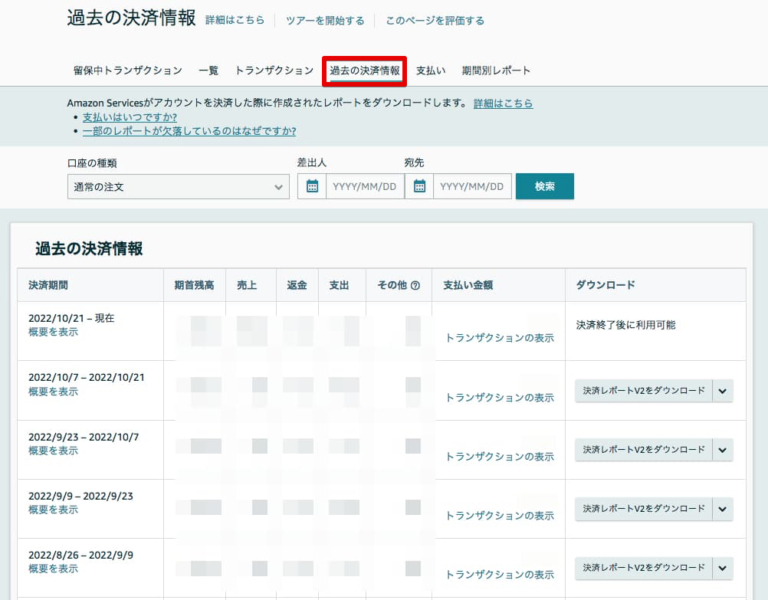This screenshot has height=600, width=768.
Task: Open the 差出人 calendar picker icon
Action: pyautogui.click(x=312, y=186)
